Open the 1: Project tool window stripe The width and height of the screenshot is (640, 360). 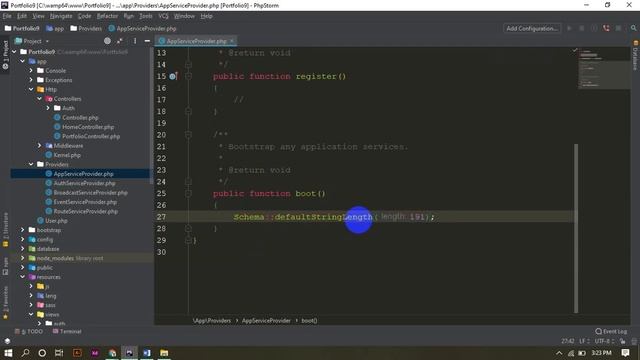tap(5, 56)
